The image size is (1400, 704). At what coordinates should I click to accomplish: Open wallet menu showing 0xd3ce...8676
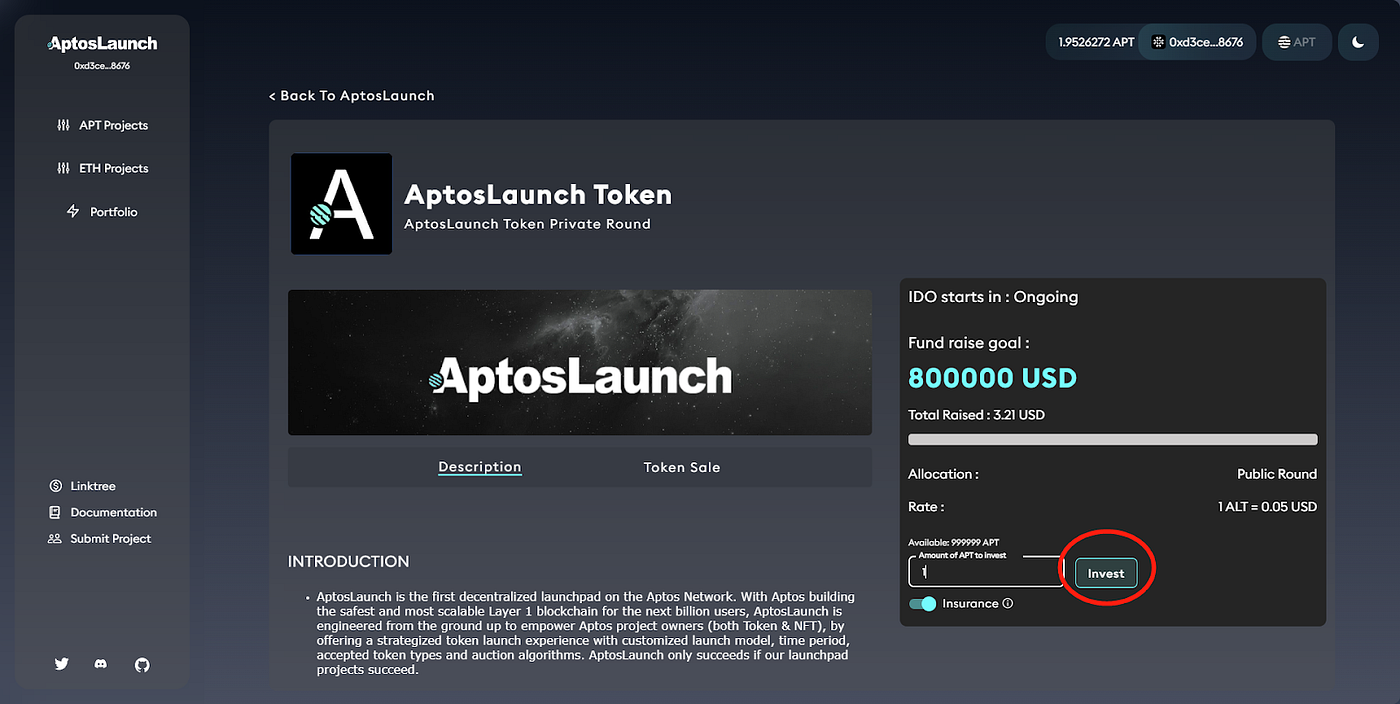pos(1197,41)
